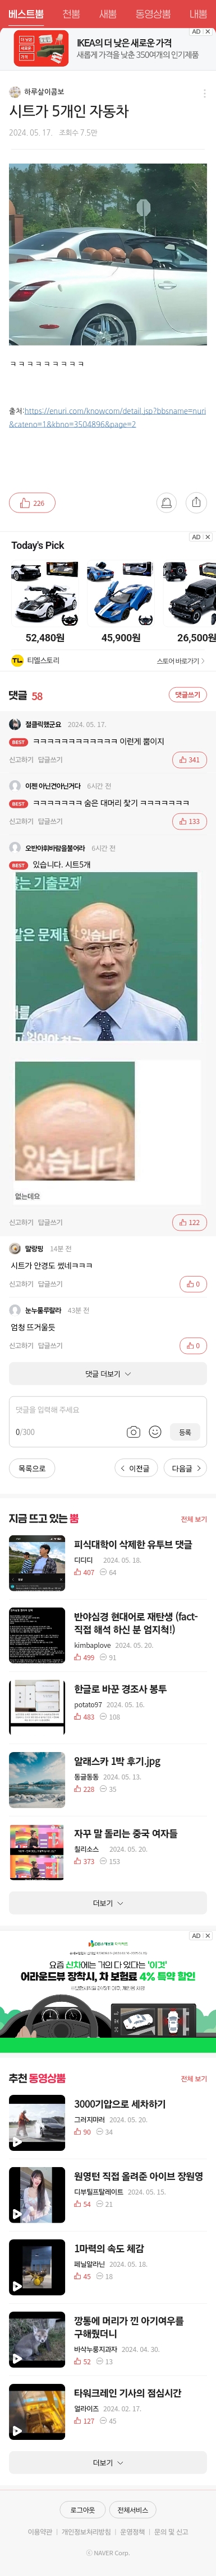The image size is (216, 2576).
Task: Expand more comments with 댓글 더보기
Action: click(108, 1374)
